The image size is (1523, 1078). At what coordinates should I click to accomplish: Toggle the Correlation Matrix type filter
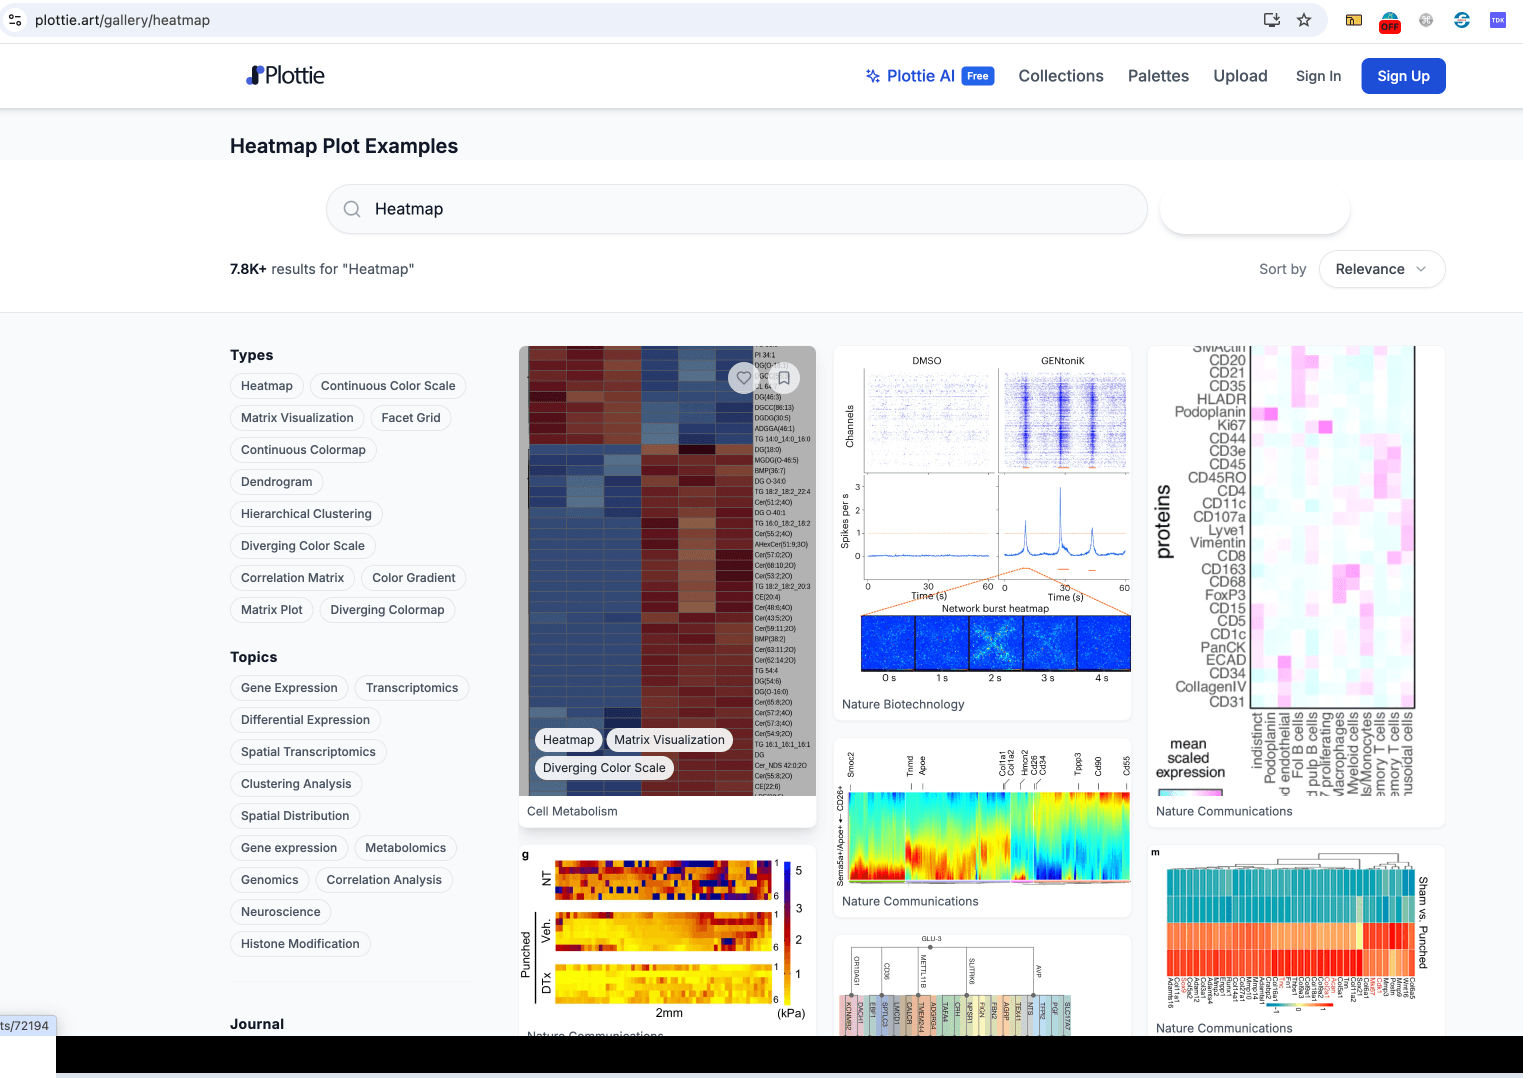point(292,578)
